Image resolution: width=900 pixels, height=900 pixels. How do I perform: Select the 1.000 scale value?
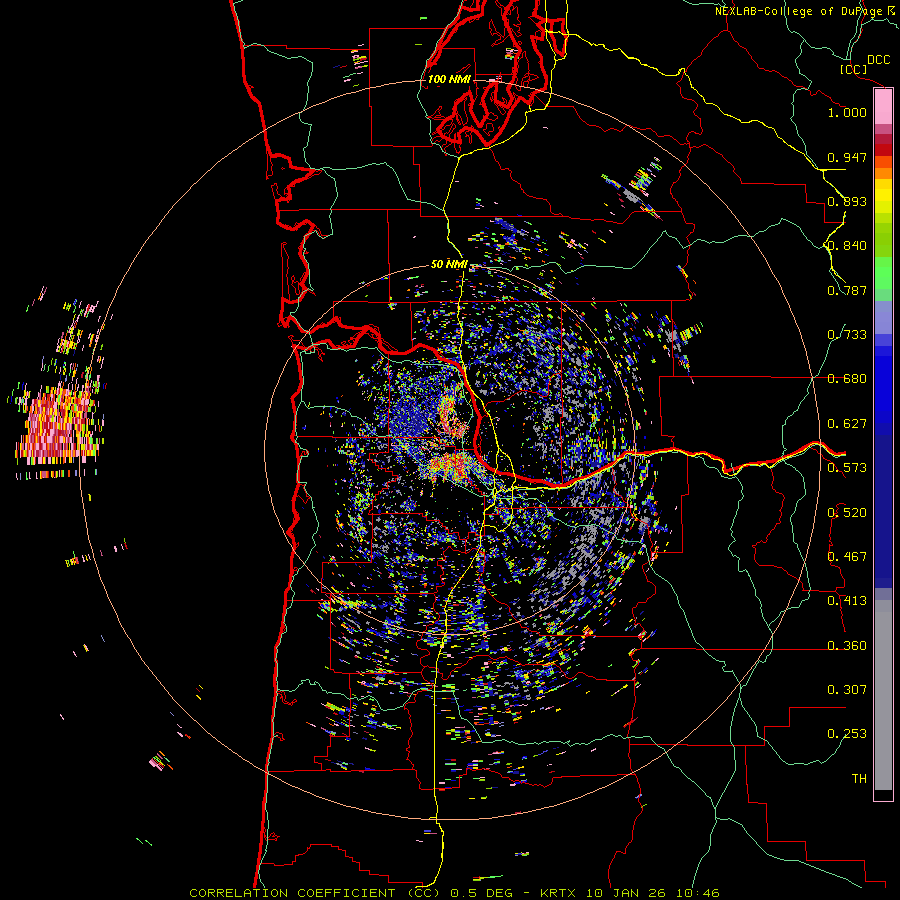pyautogui.click(x=847, y=112)
